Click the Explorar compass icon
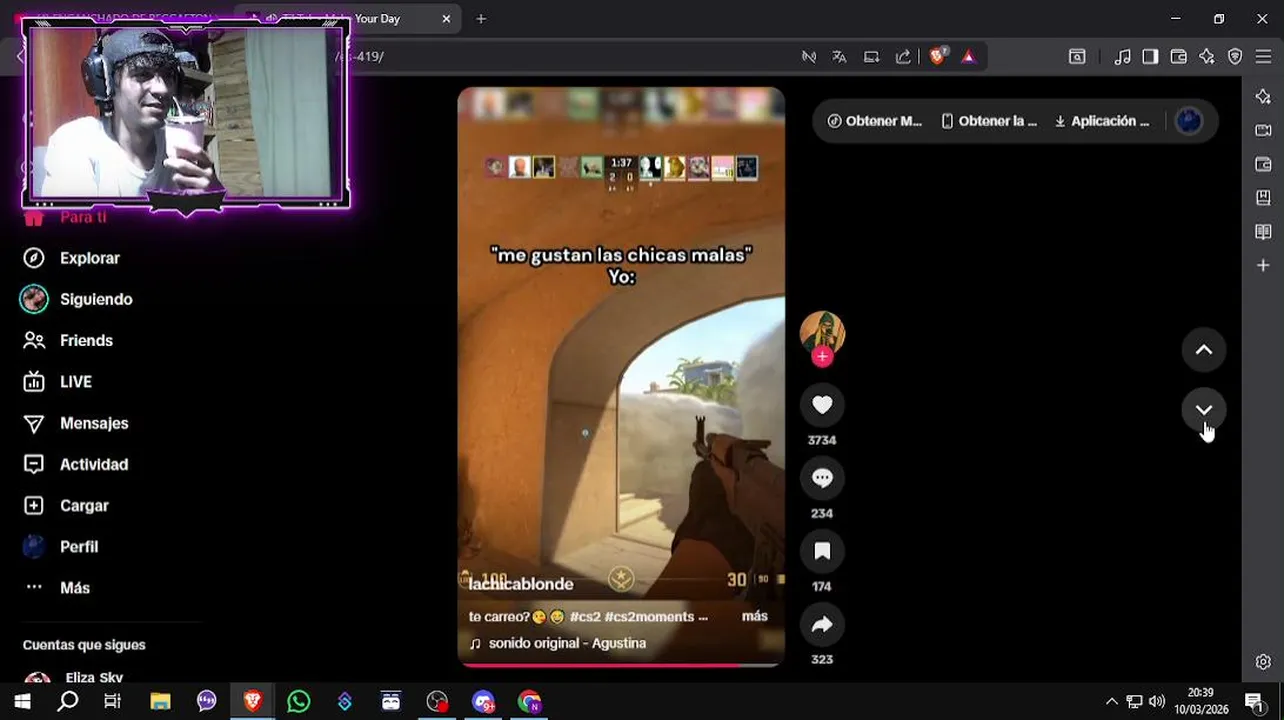The width and height of the screenshot is (1284, 720). (34, 258)
